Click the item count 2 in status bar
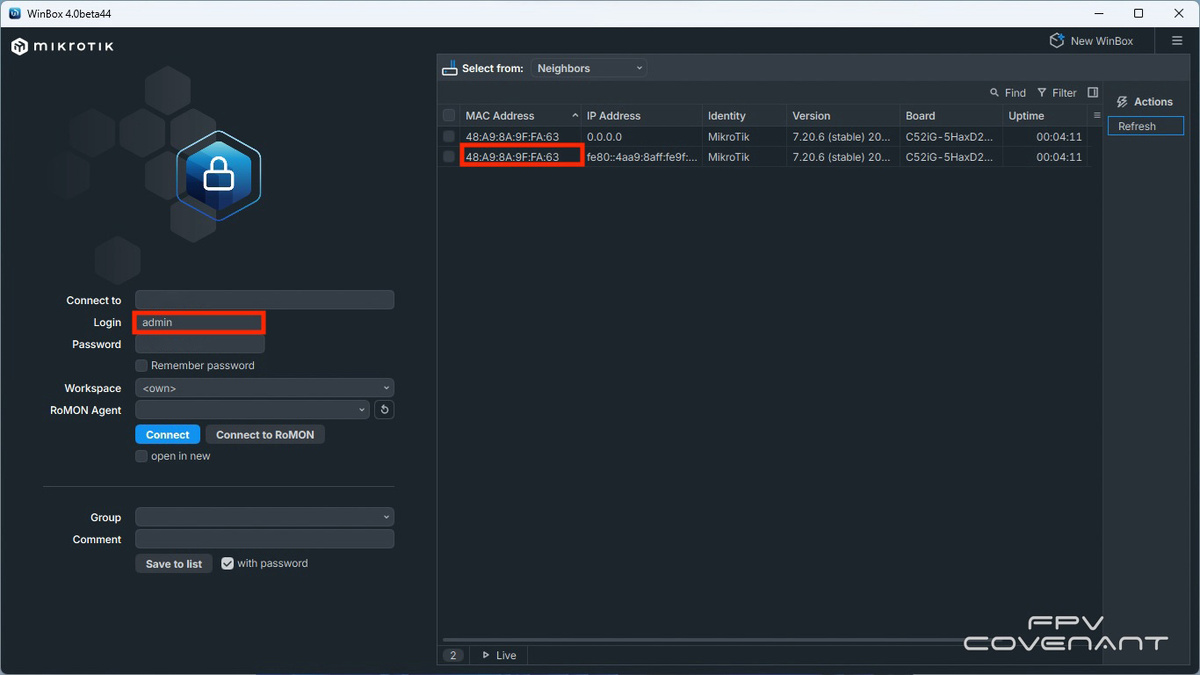 453,655
